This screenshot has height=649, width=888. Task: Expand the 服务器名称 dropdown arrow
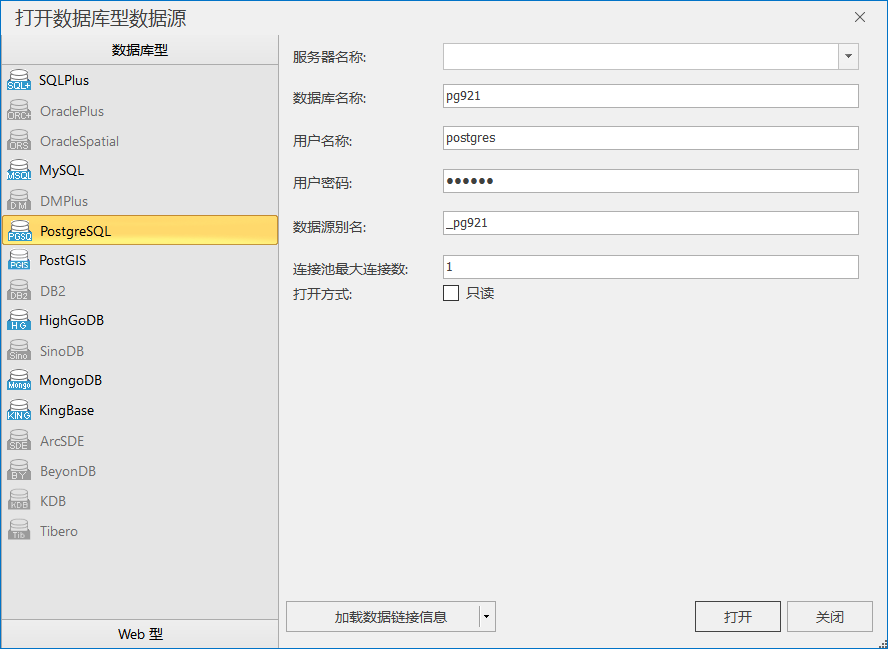(848, 57)
